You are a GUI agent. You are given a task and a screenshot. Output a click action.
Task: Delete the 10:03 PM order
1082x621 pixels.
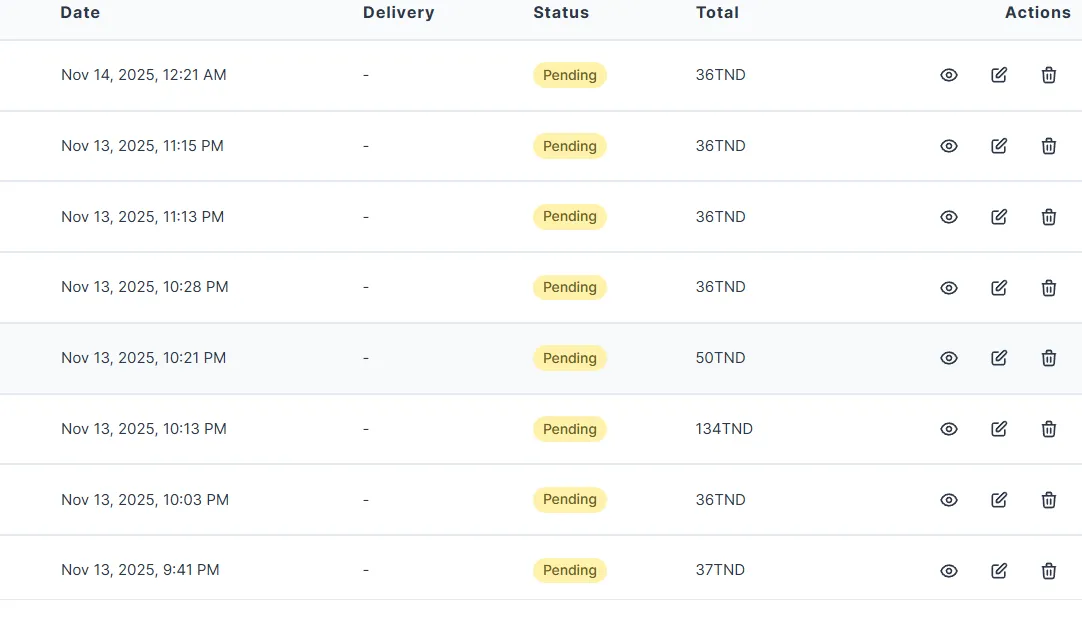(x=1049, y=500)
